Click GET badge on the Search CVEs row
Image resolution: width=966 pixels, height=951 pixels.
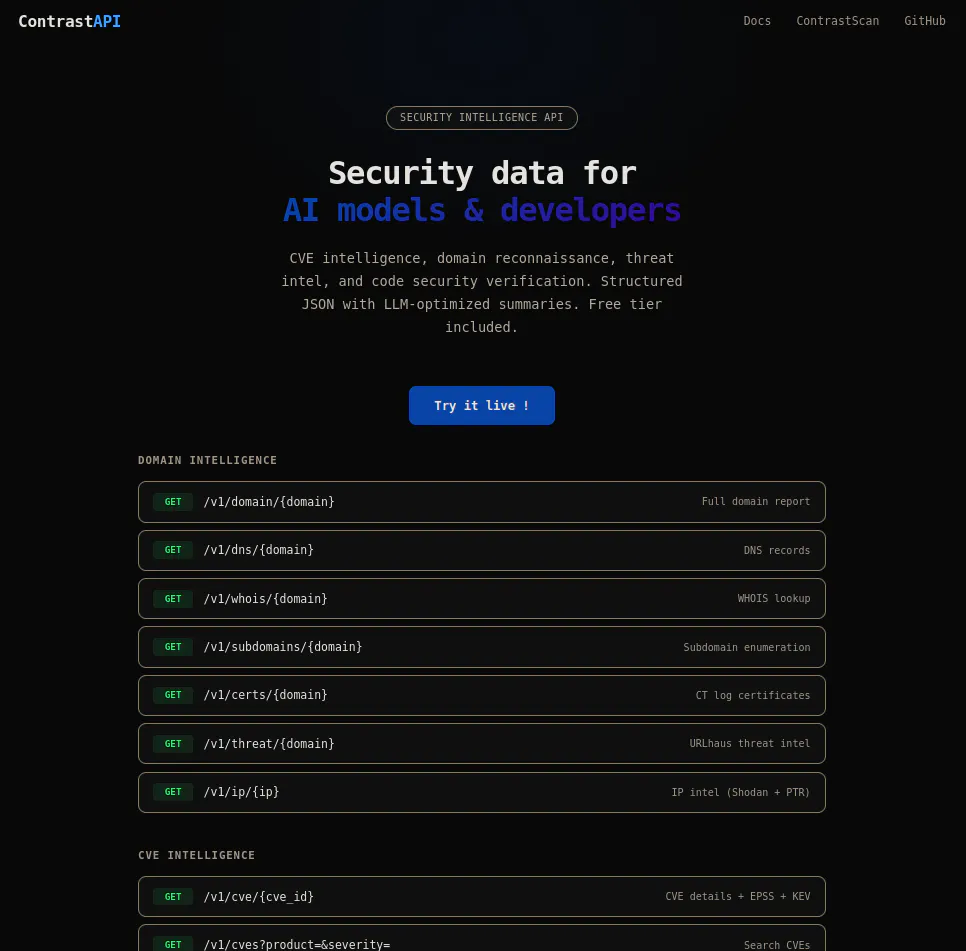[173, 944]
